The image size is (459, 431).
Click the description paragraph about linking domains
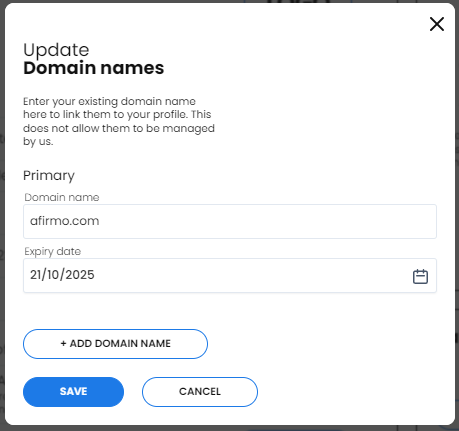[x=119, y=121]
